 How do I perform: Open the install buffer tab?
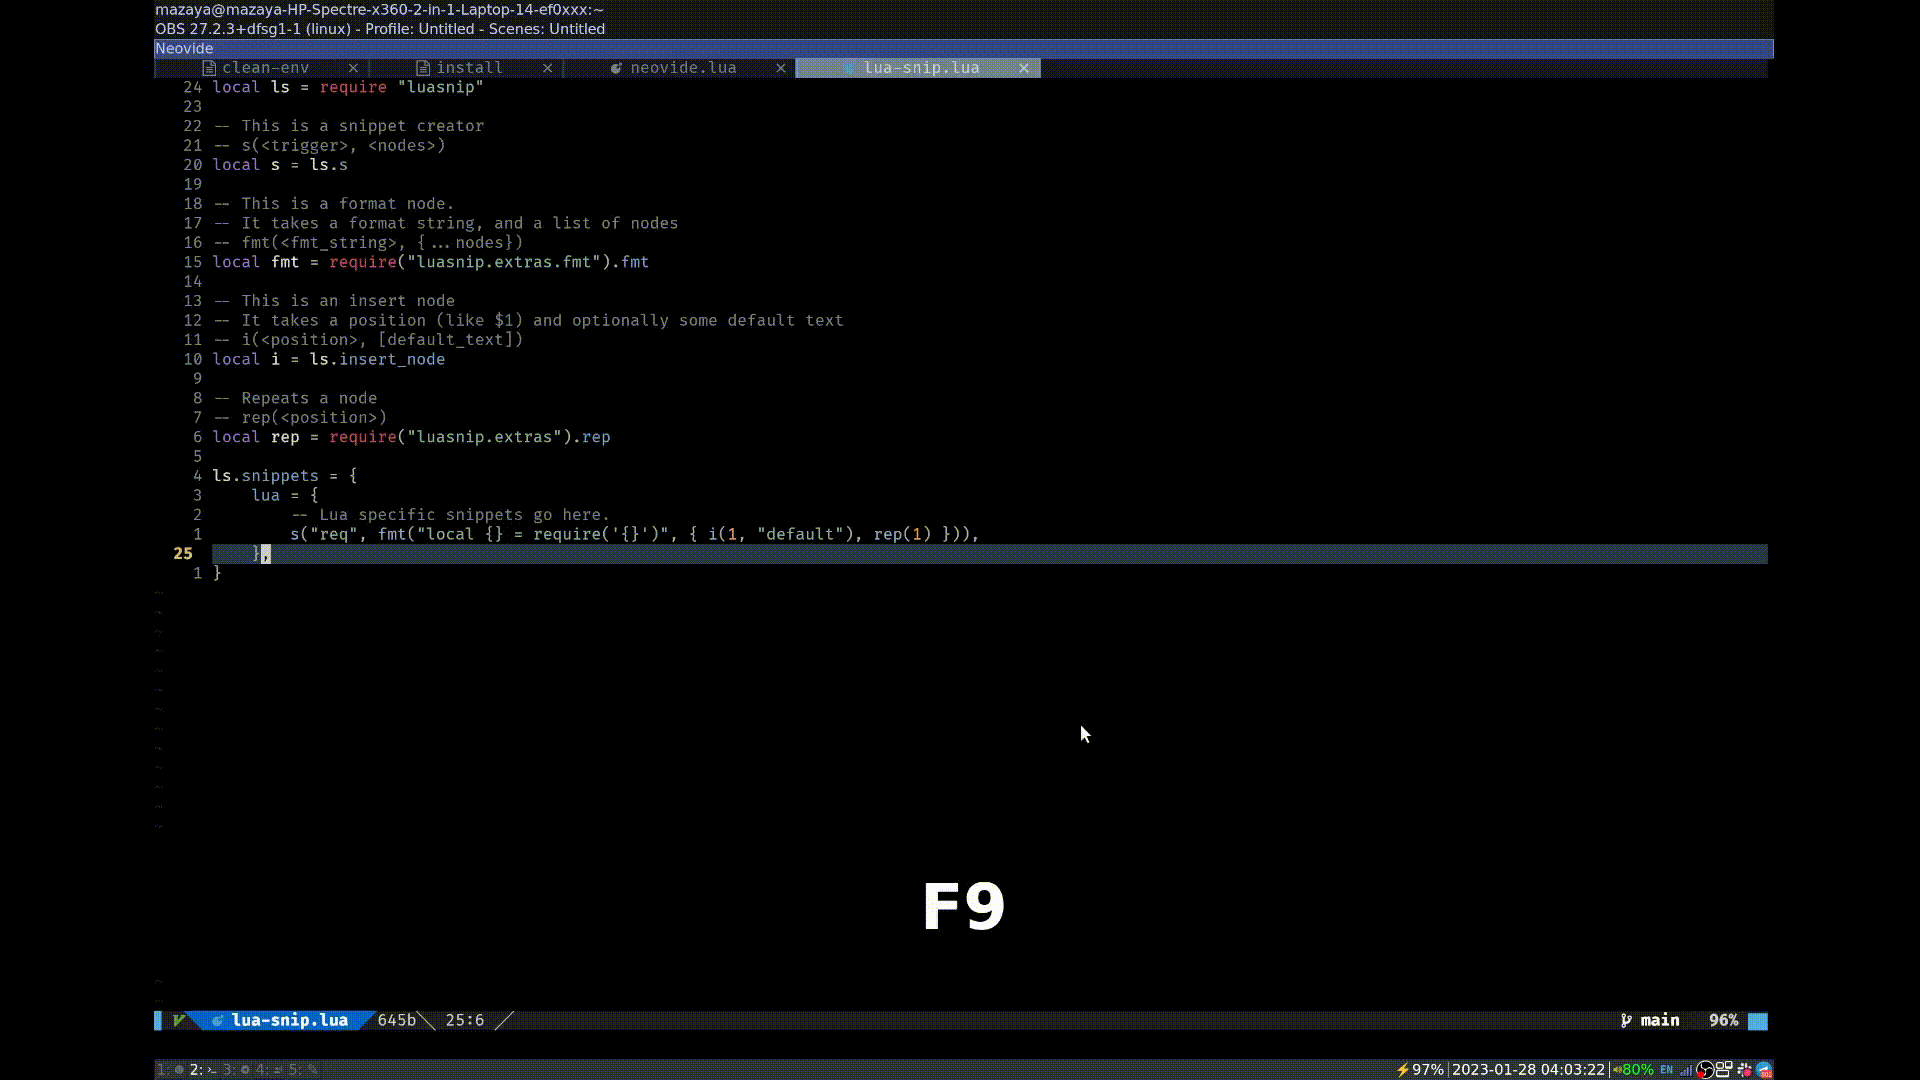pyautogui.click(x=469, y=68)
